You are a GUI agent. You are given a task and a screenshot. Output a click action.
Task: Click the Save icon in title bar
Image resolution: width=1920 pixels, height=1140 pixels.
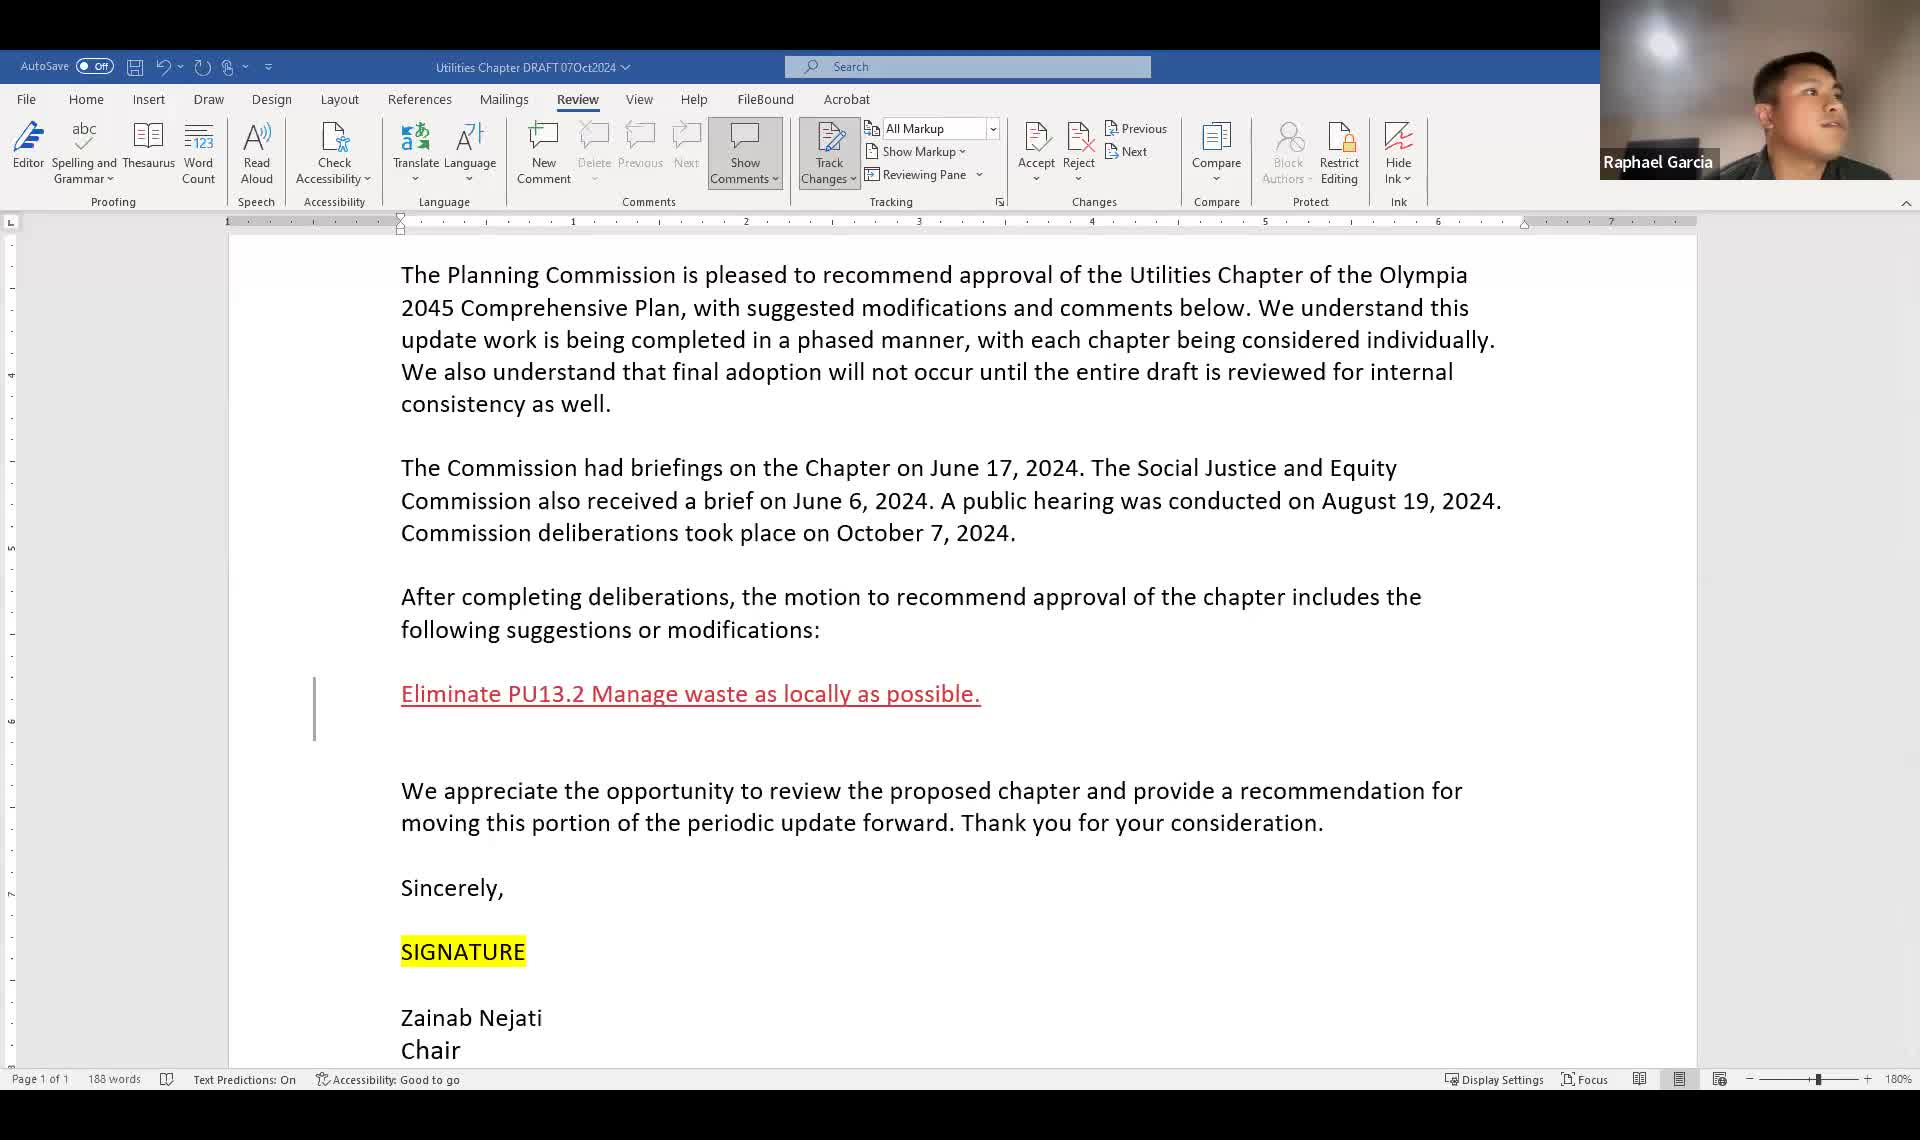point(135,67)
